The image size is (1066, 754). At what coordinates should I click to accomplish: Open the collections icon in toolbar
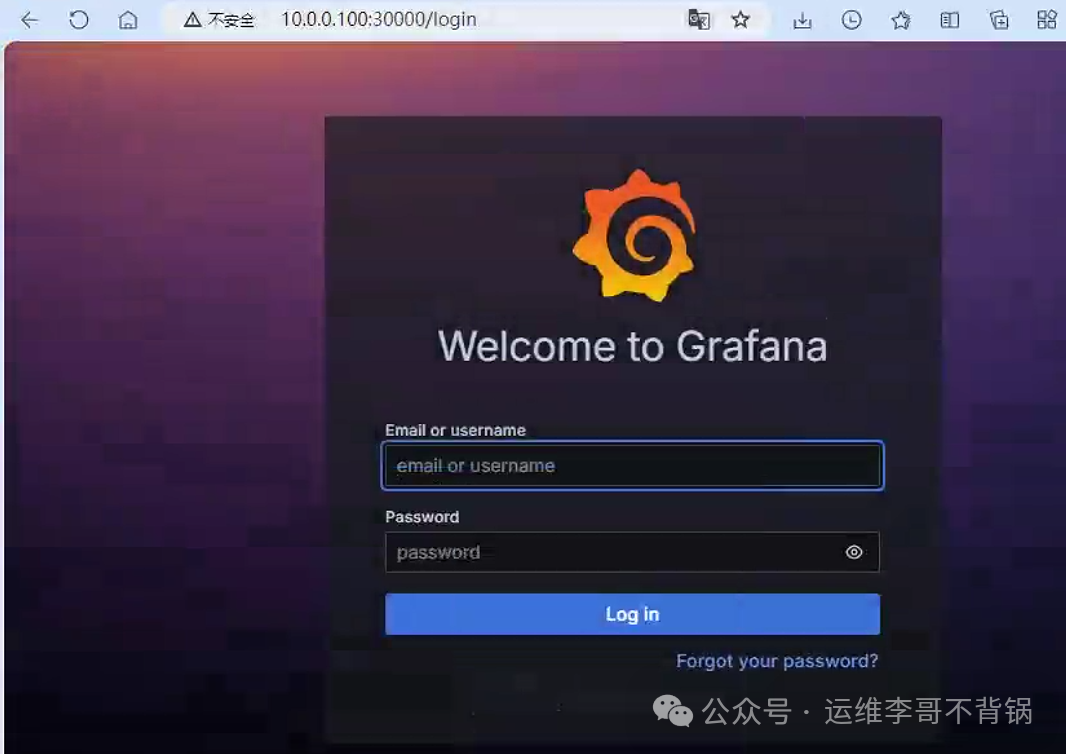point(999,20)
